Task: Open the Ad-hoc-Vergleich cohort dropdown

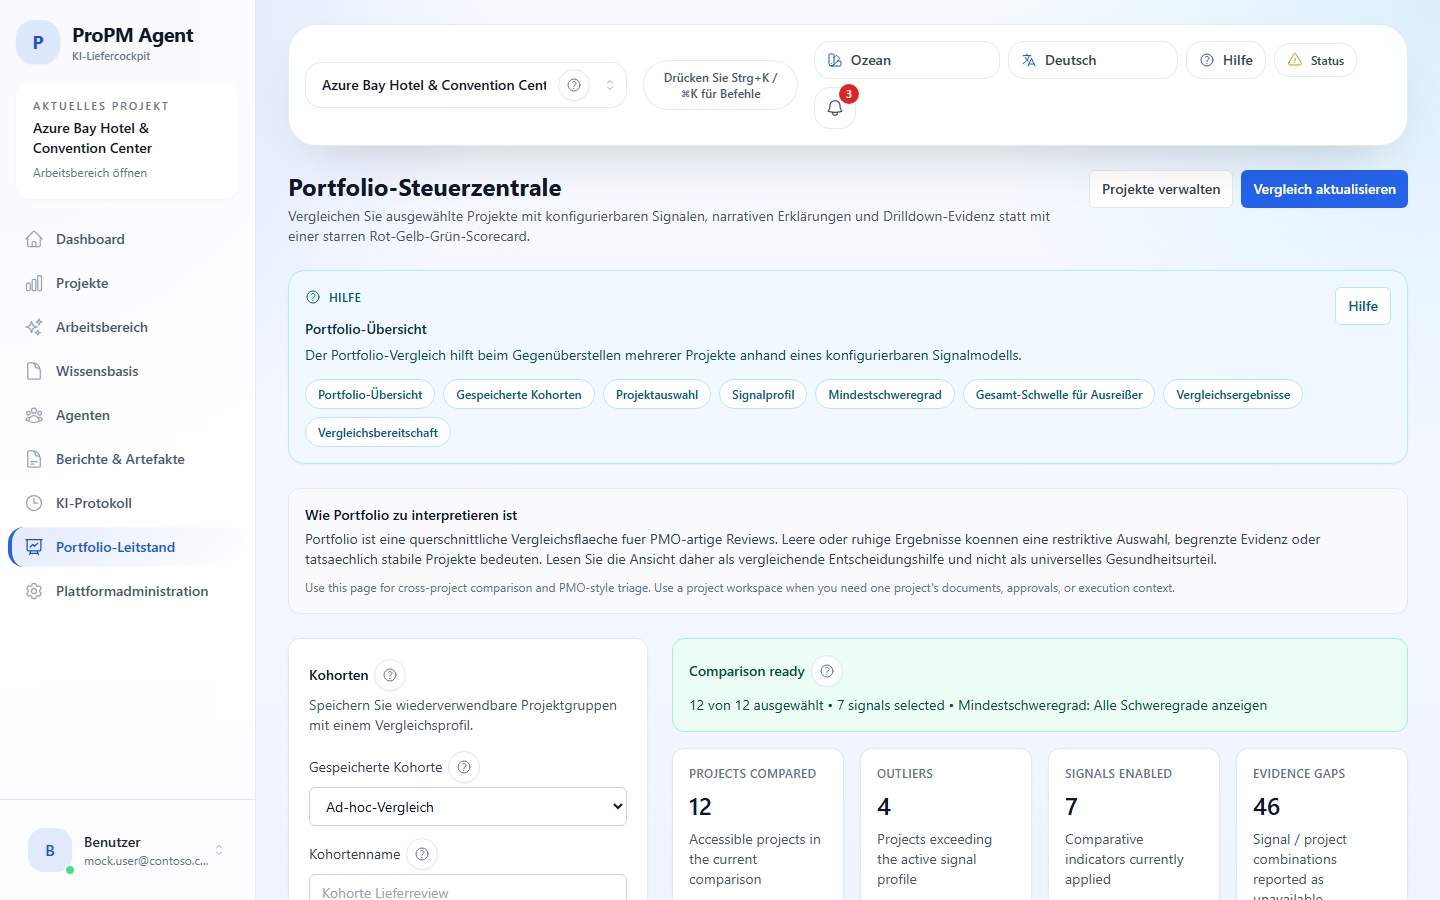Action: [467, 806]
